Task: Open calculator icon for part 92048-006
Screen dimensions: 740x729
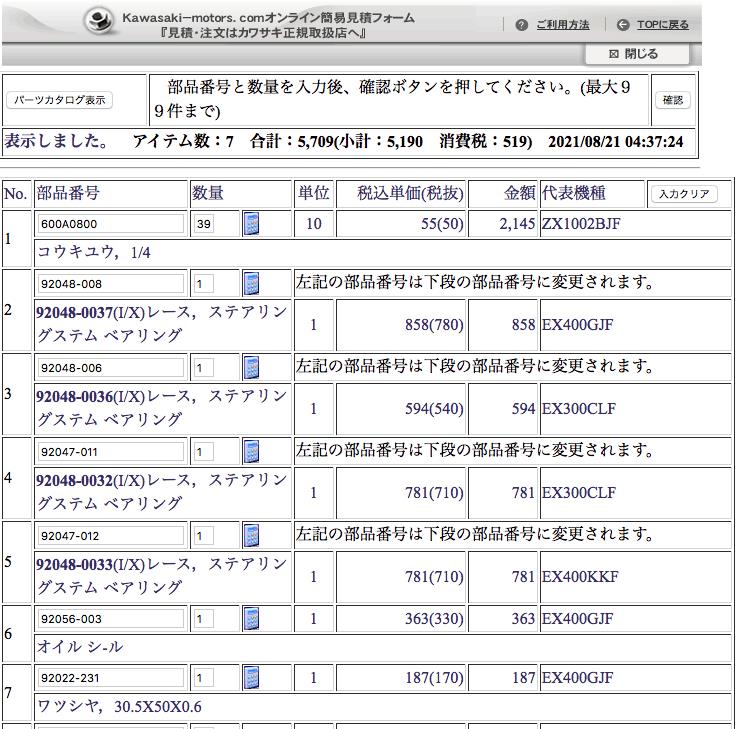Action: pos(251,367)
